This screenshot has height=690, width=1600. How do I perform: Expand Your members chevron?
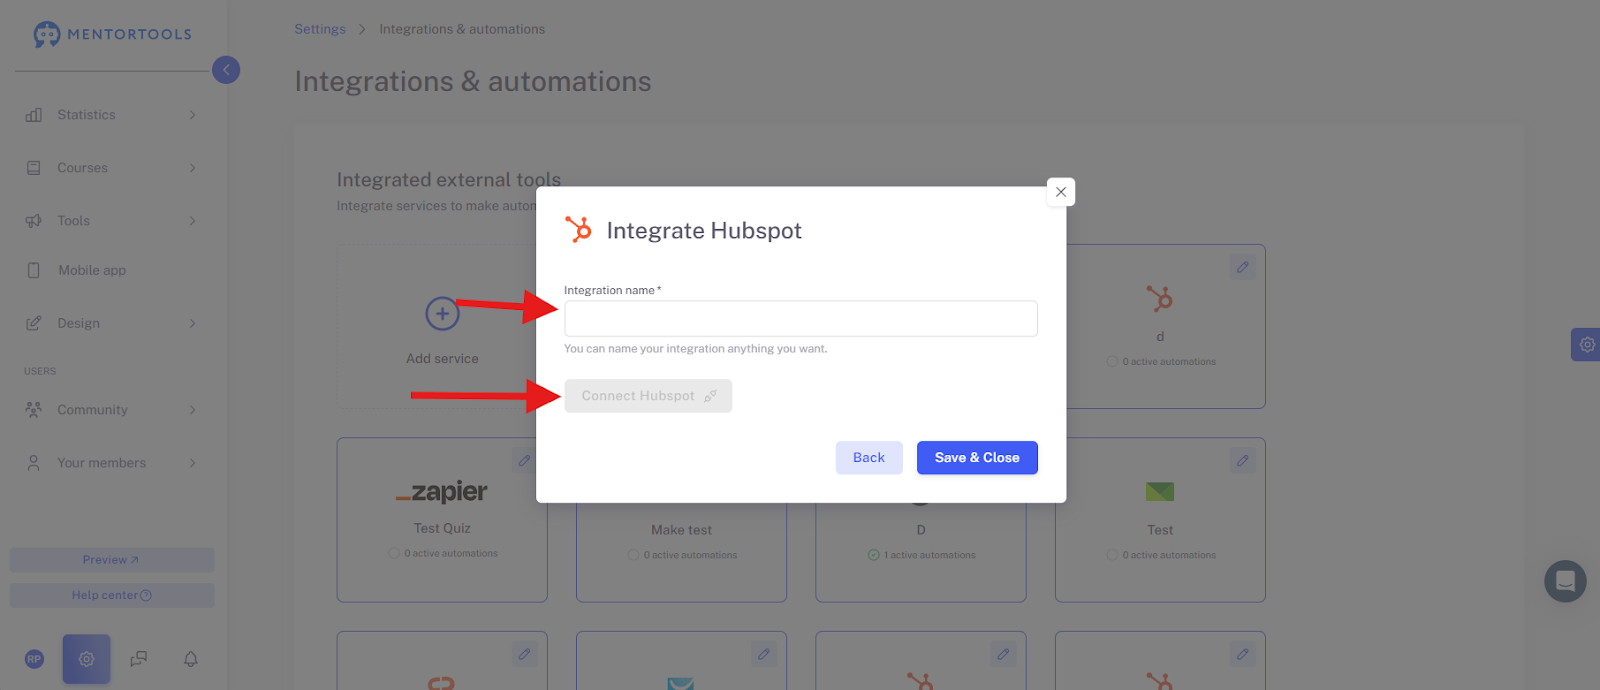coord(192,463)
